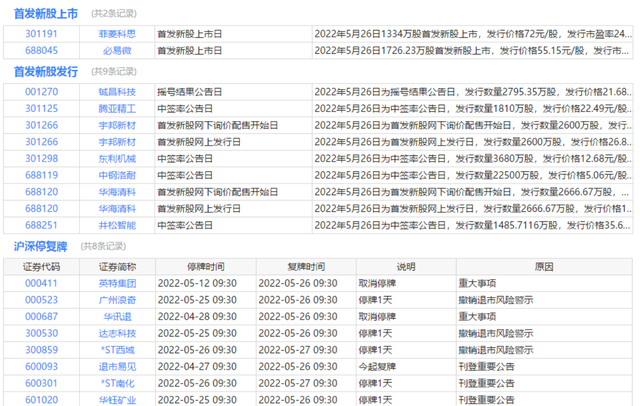Open stock code 300859
This screenshot has height=406, width=640.
pyautogui.click(x=41, y=350)
